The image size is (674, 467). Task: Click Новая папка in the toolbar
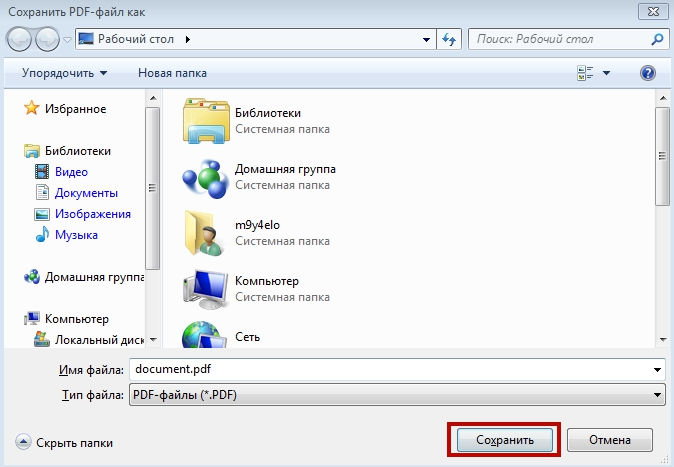[x=172, y=73]
